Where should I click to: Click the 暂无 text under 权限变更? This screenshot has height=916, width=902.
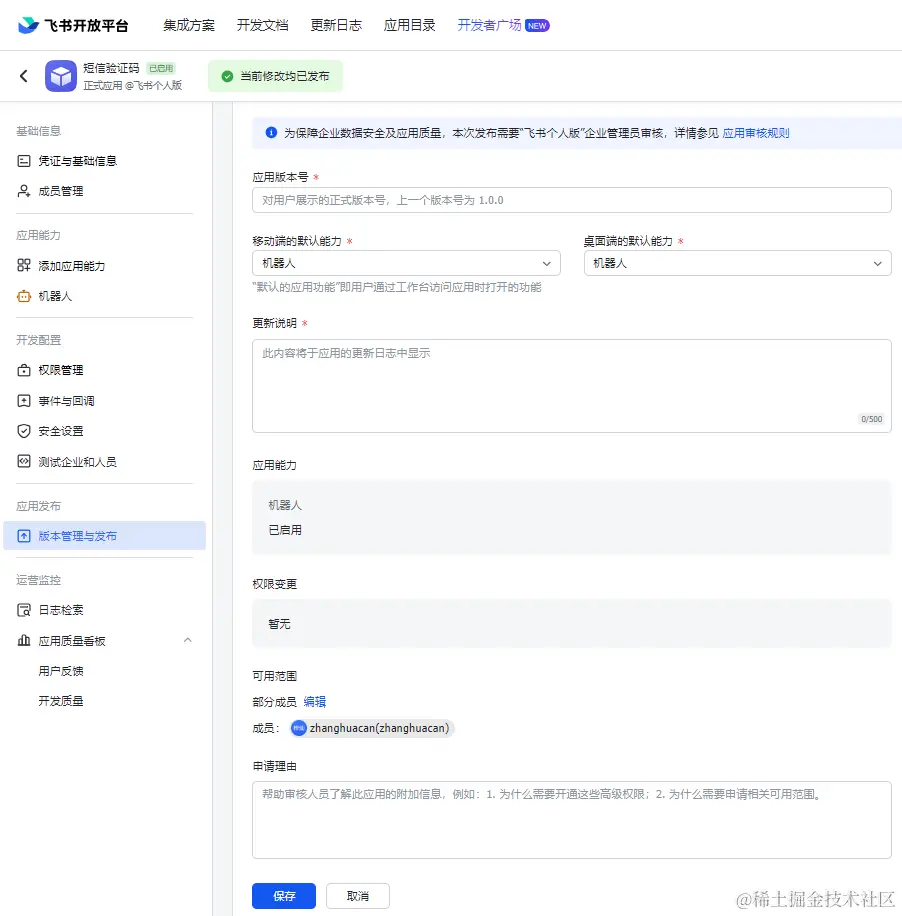[x=279, y=624]
